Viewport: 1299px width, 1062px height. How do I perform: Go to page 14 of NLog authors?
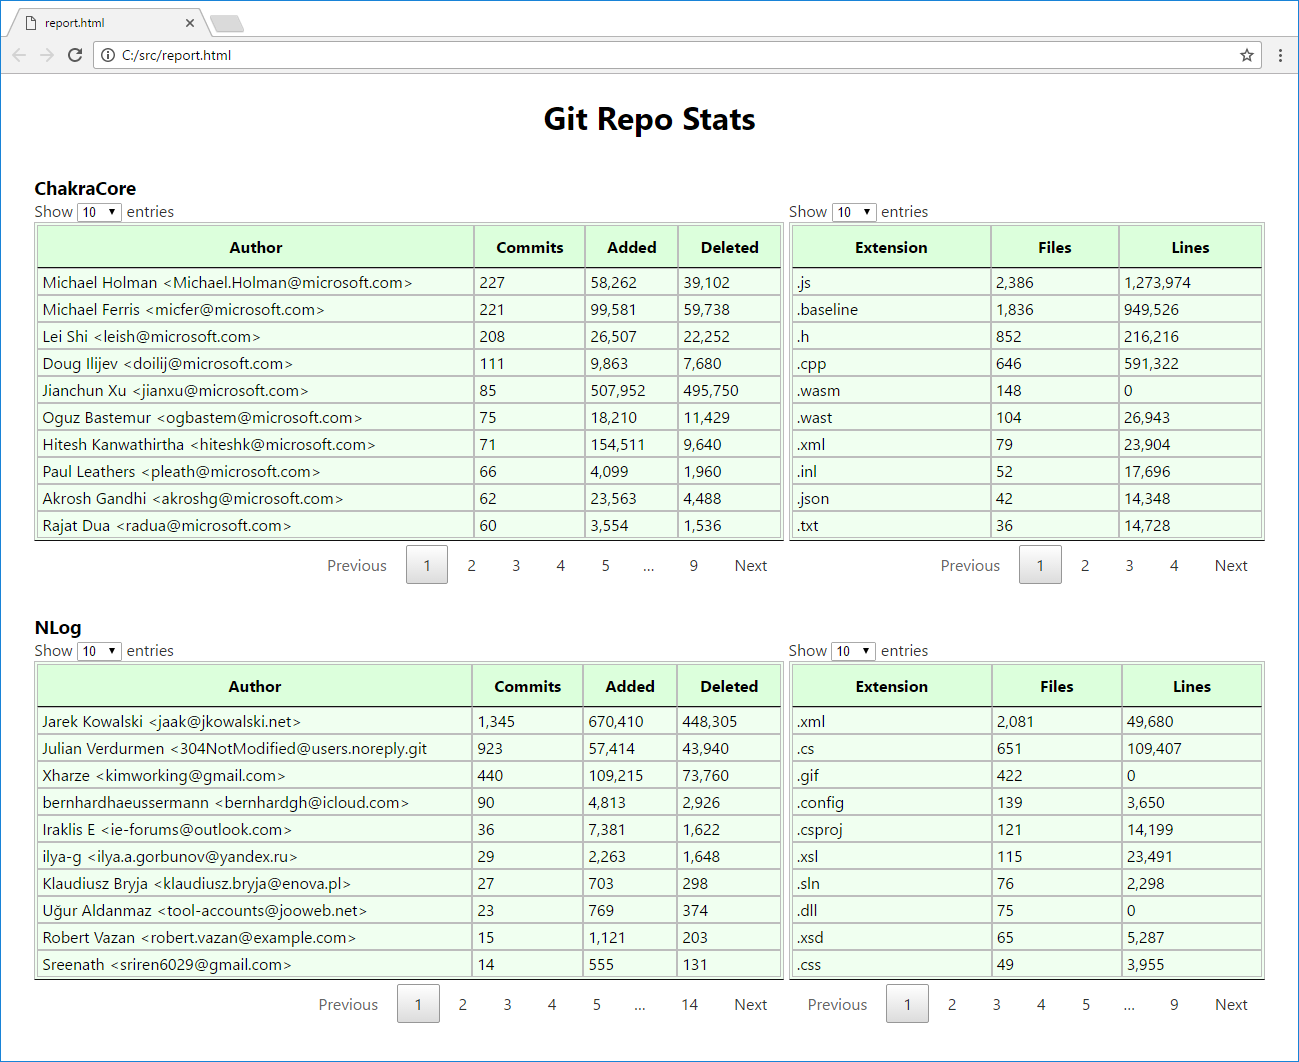click(x=690, y=1004)
